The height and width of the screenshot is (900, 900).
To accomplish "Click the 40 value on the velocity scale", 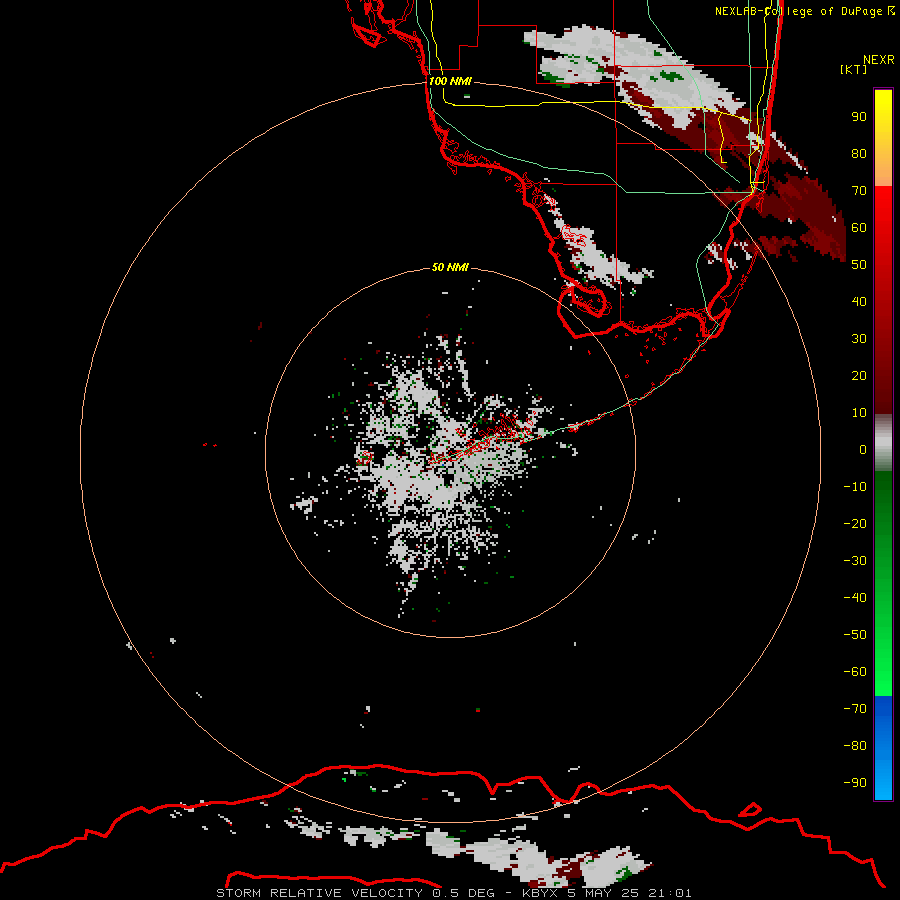I will tap(859, 301).
